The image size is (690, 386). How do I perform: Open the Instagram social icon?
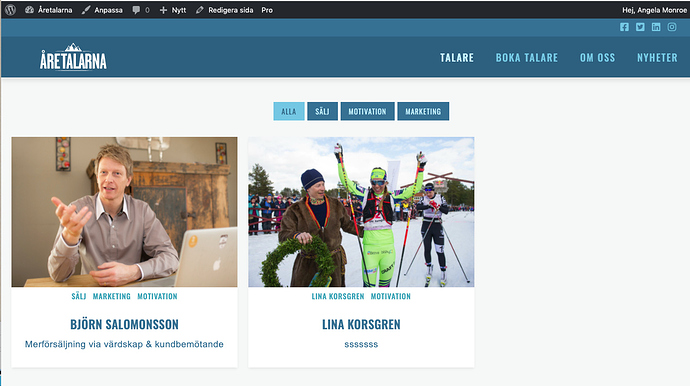click(x=672, y=27)
